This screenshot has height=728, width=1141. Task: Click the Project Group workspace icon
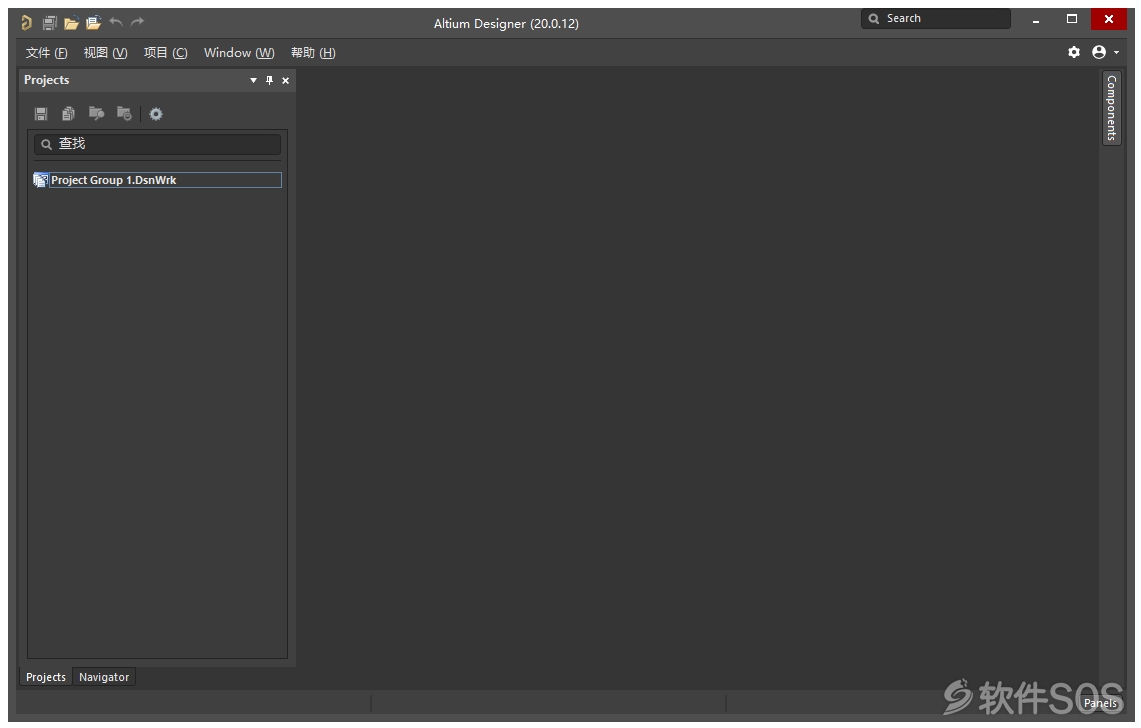point(41,180)
